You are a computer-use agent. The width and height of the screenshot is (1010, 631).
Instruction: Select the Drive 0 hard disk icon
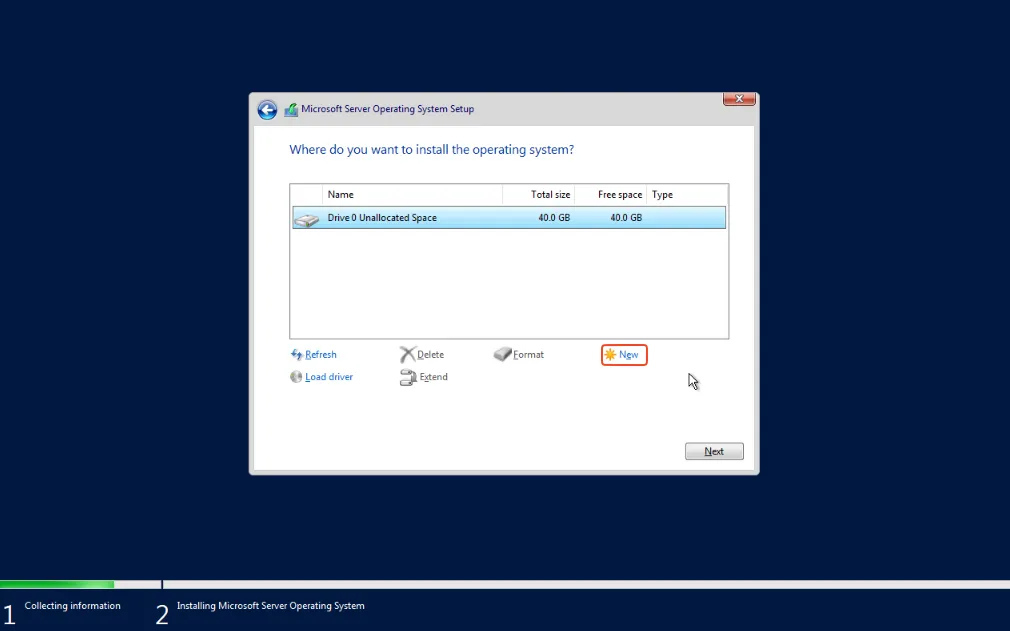306,217
